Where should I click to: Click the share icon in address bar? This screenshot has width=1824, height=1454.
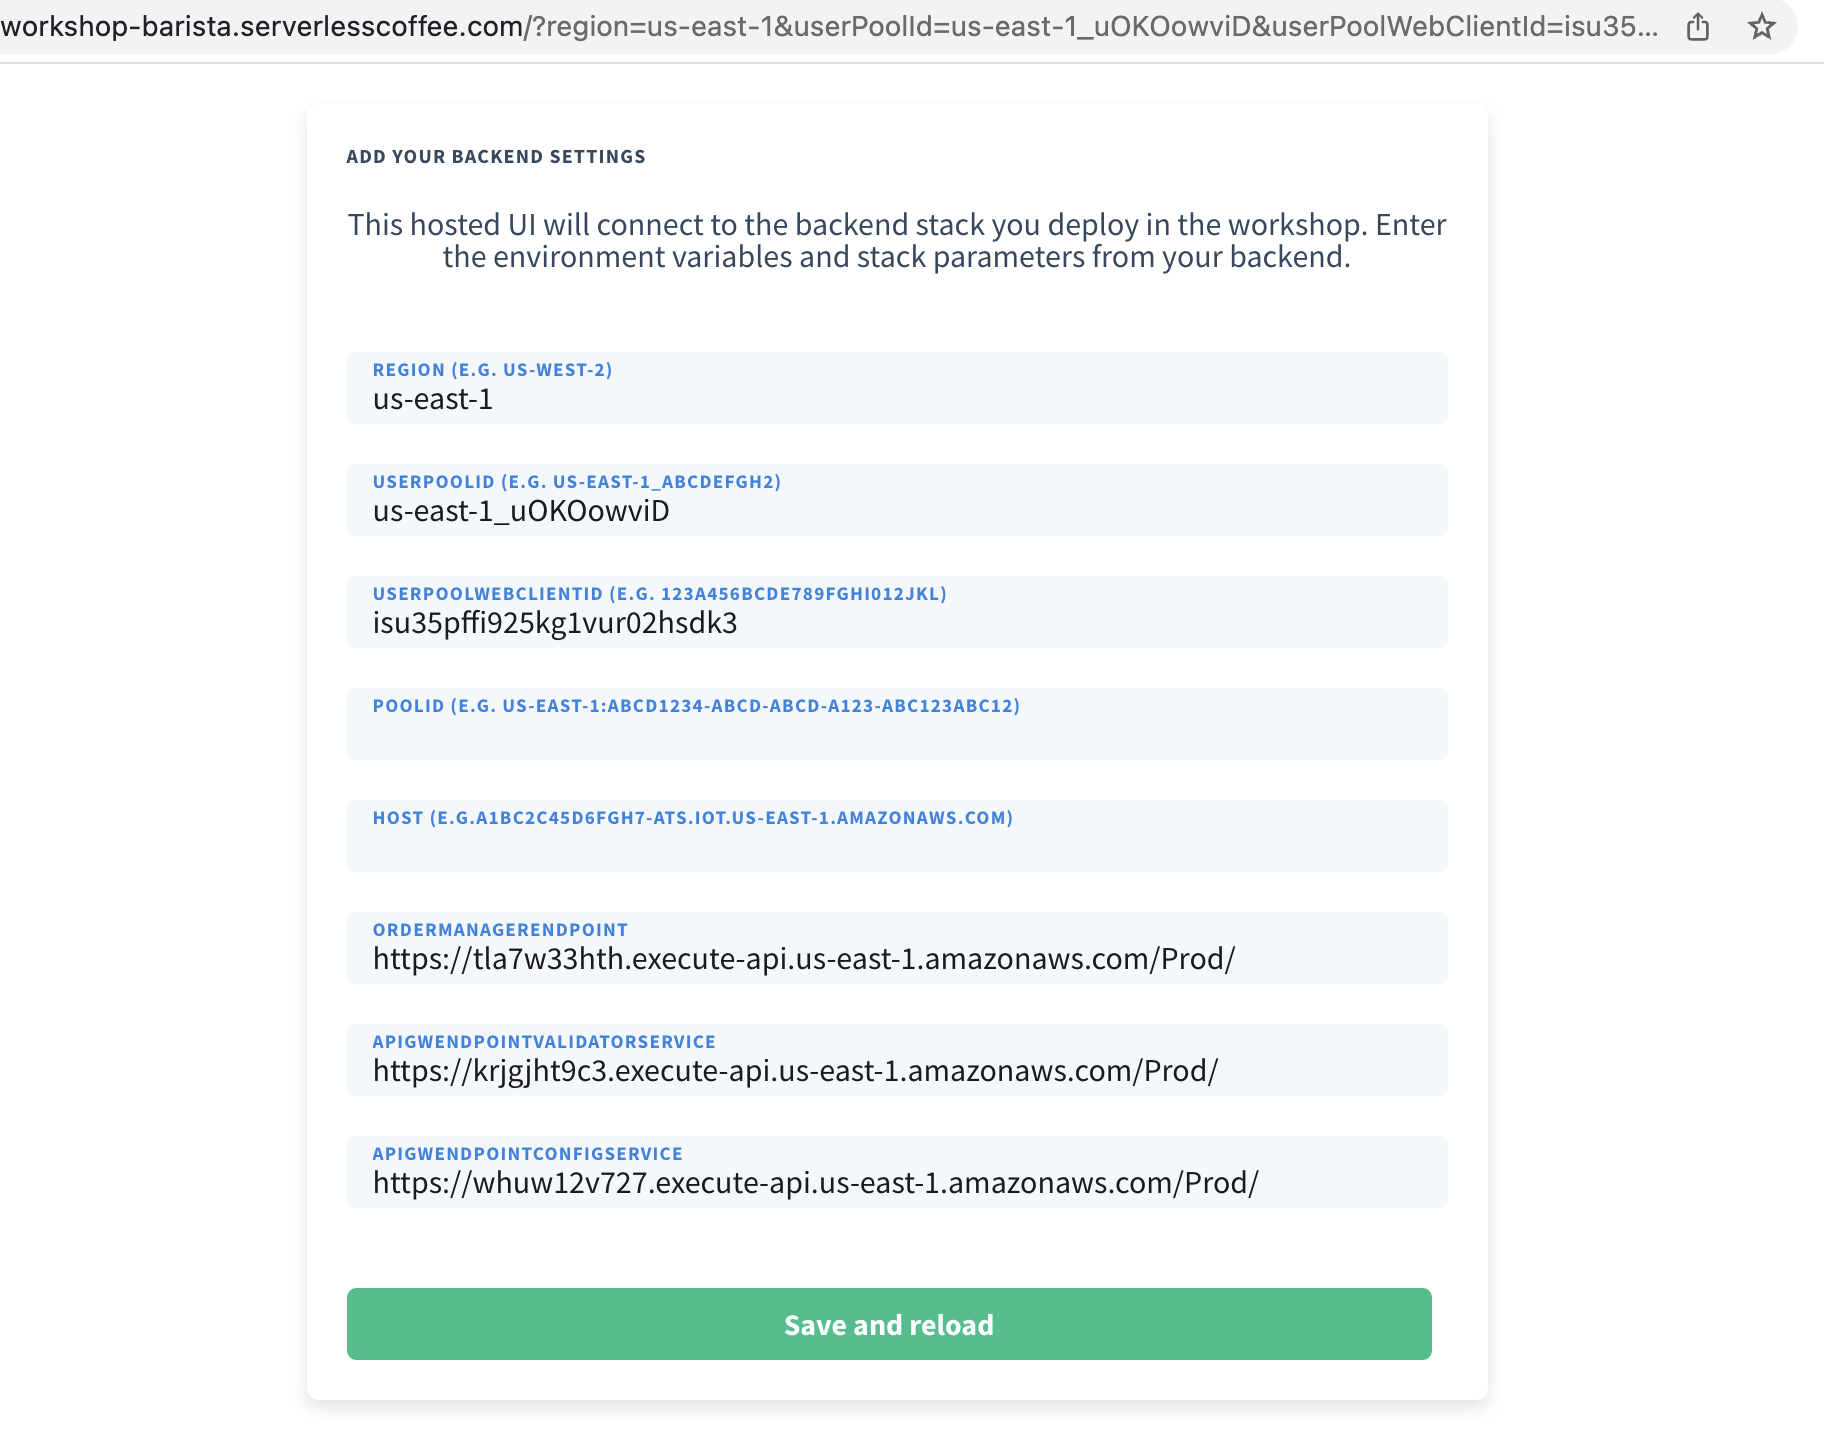pos(1697,27)
